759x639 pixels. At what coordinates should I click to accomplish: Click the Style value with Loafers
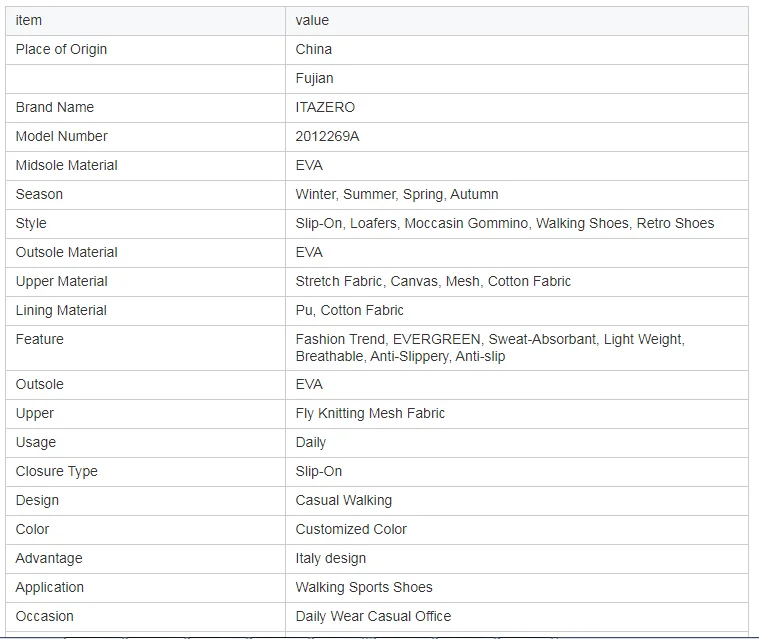pyautogui.click(x=504, y=223)
